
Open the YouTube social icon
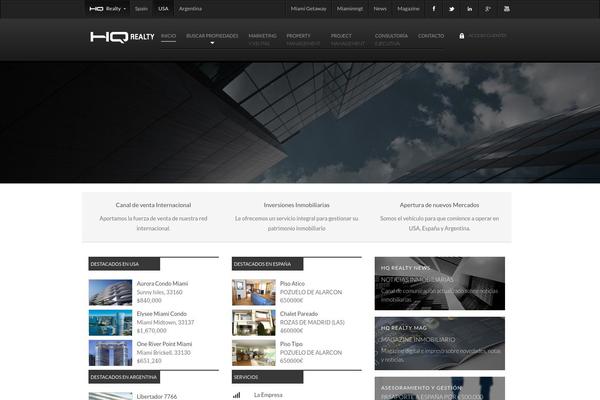[x=506, y=8]
